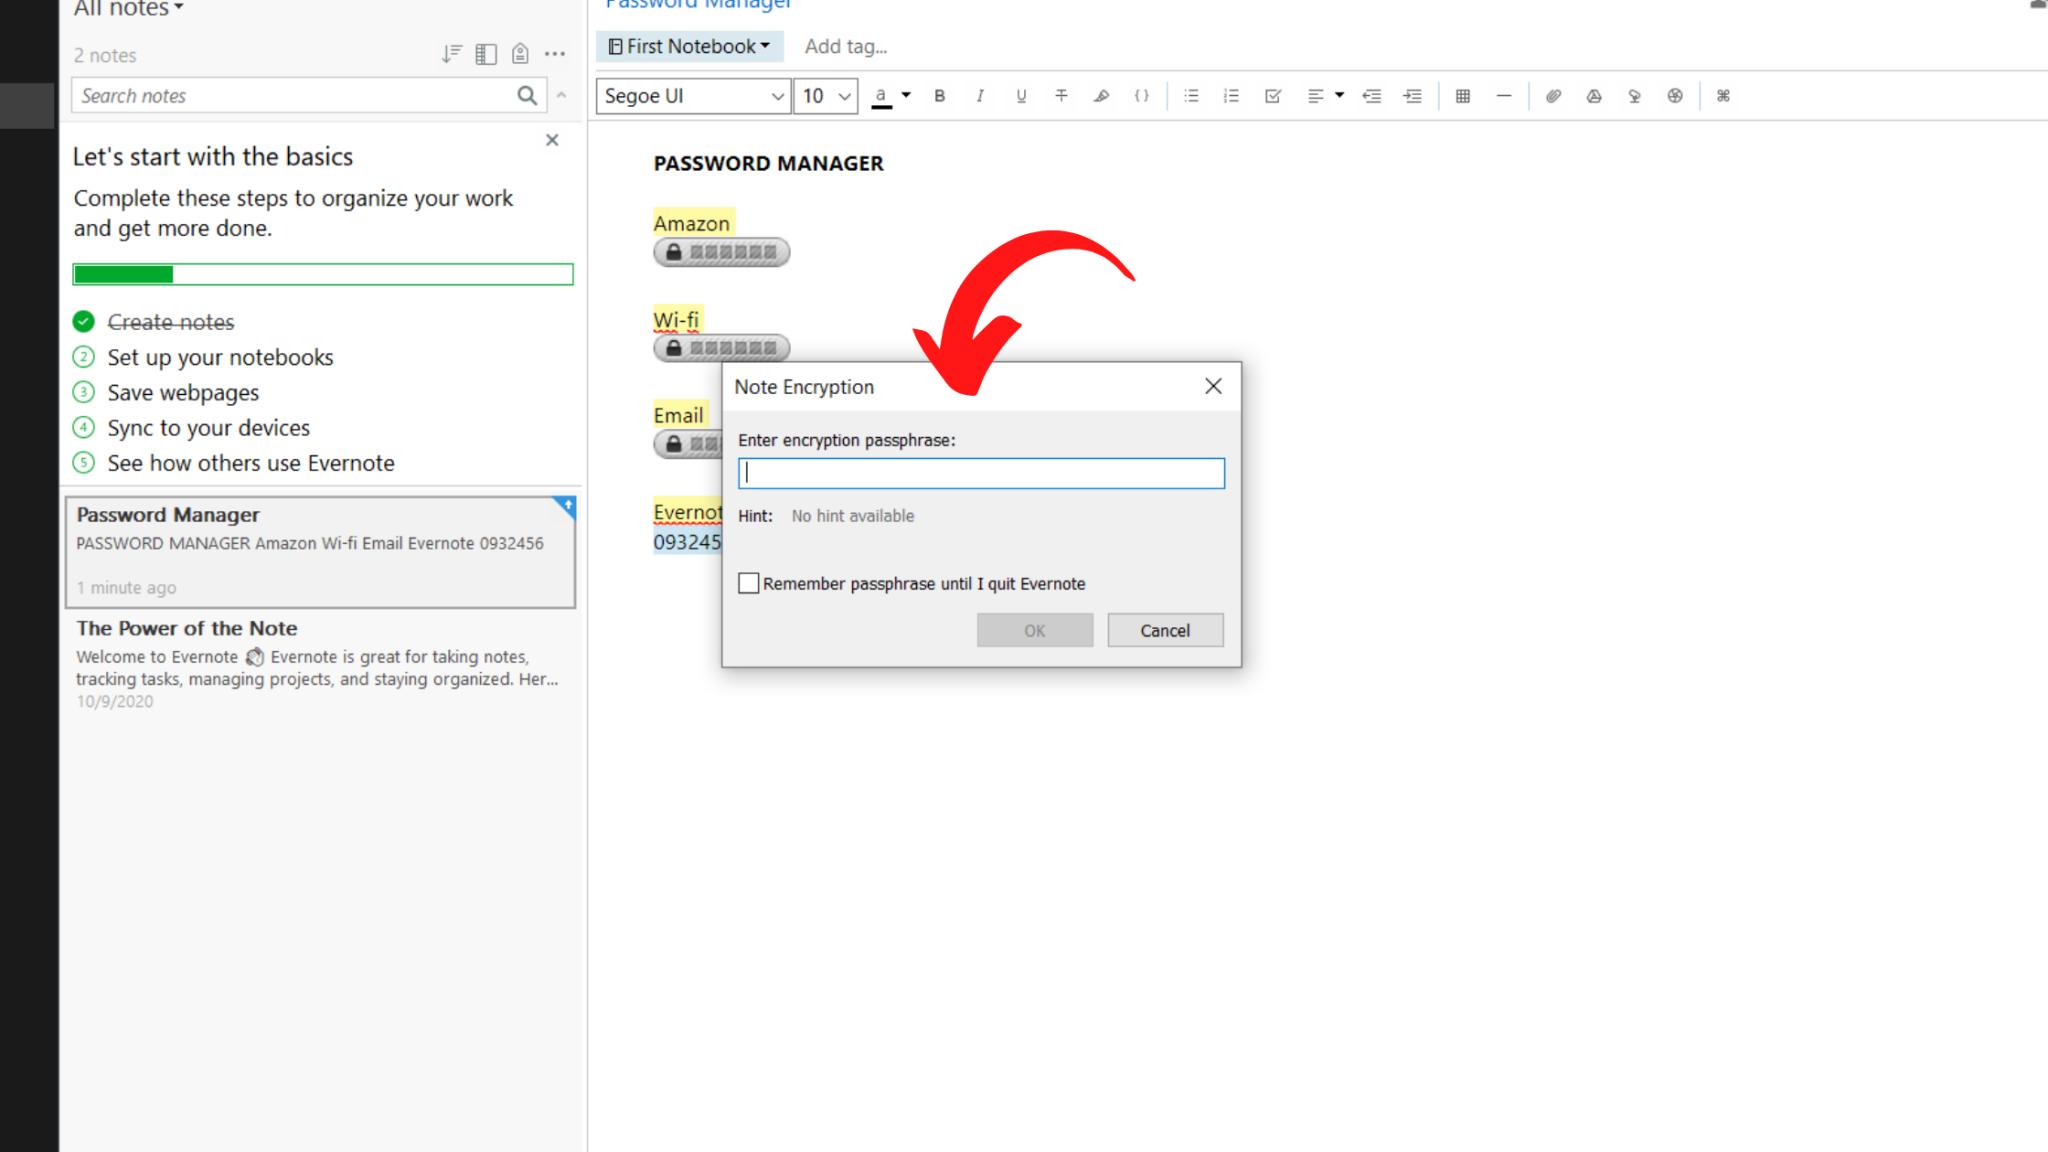Click the green onboarding progress bar

point(323,274)
